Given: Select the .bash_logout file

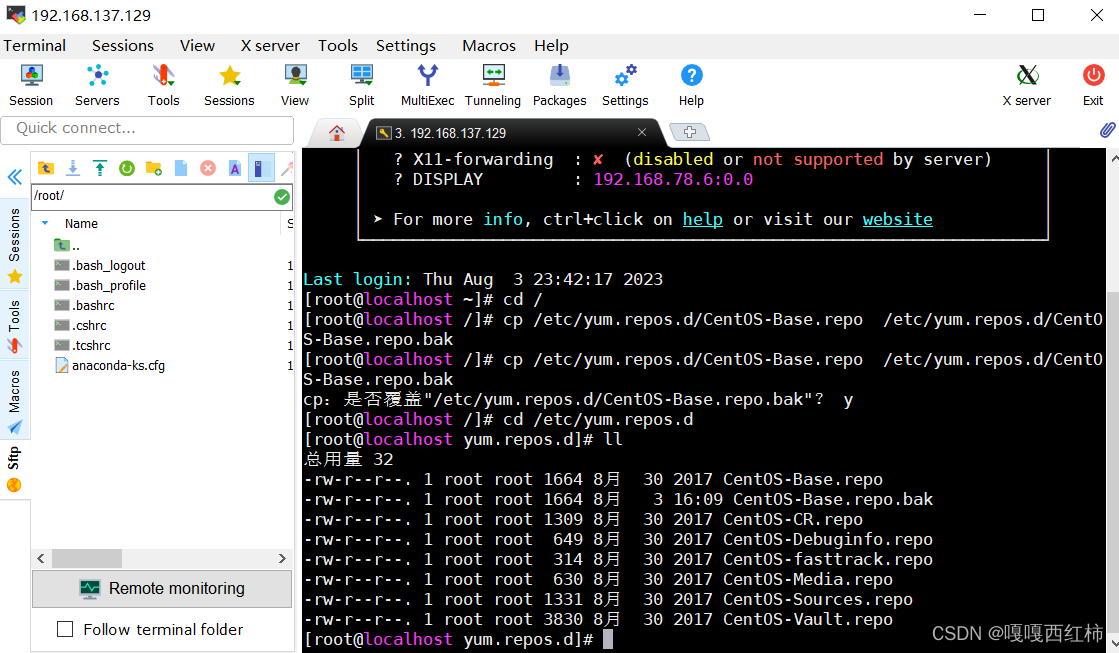Looking at the screenshot, I should [100, 265].
